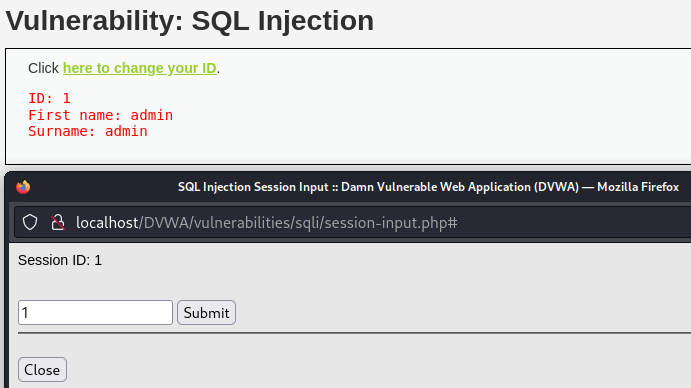Click the Close button in the popup
Screen dimensions: 691x388
click(x=42, y=369)
